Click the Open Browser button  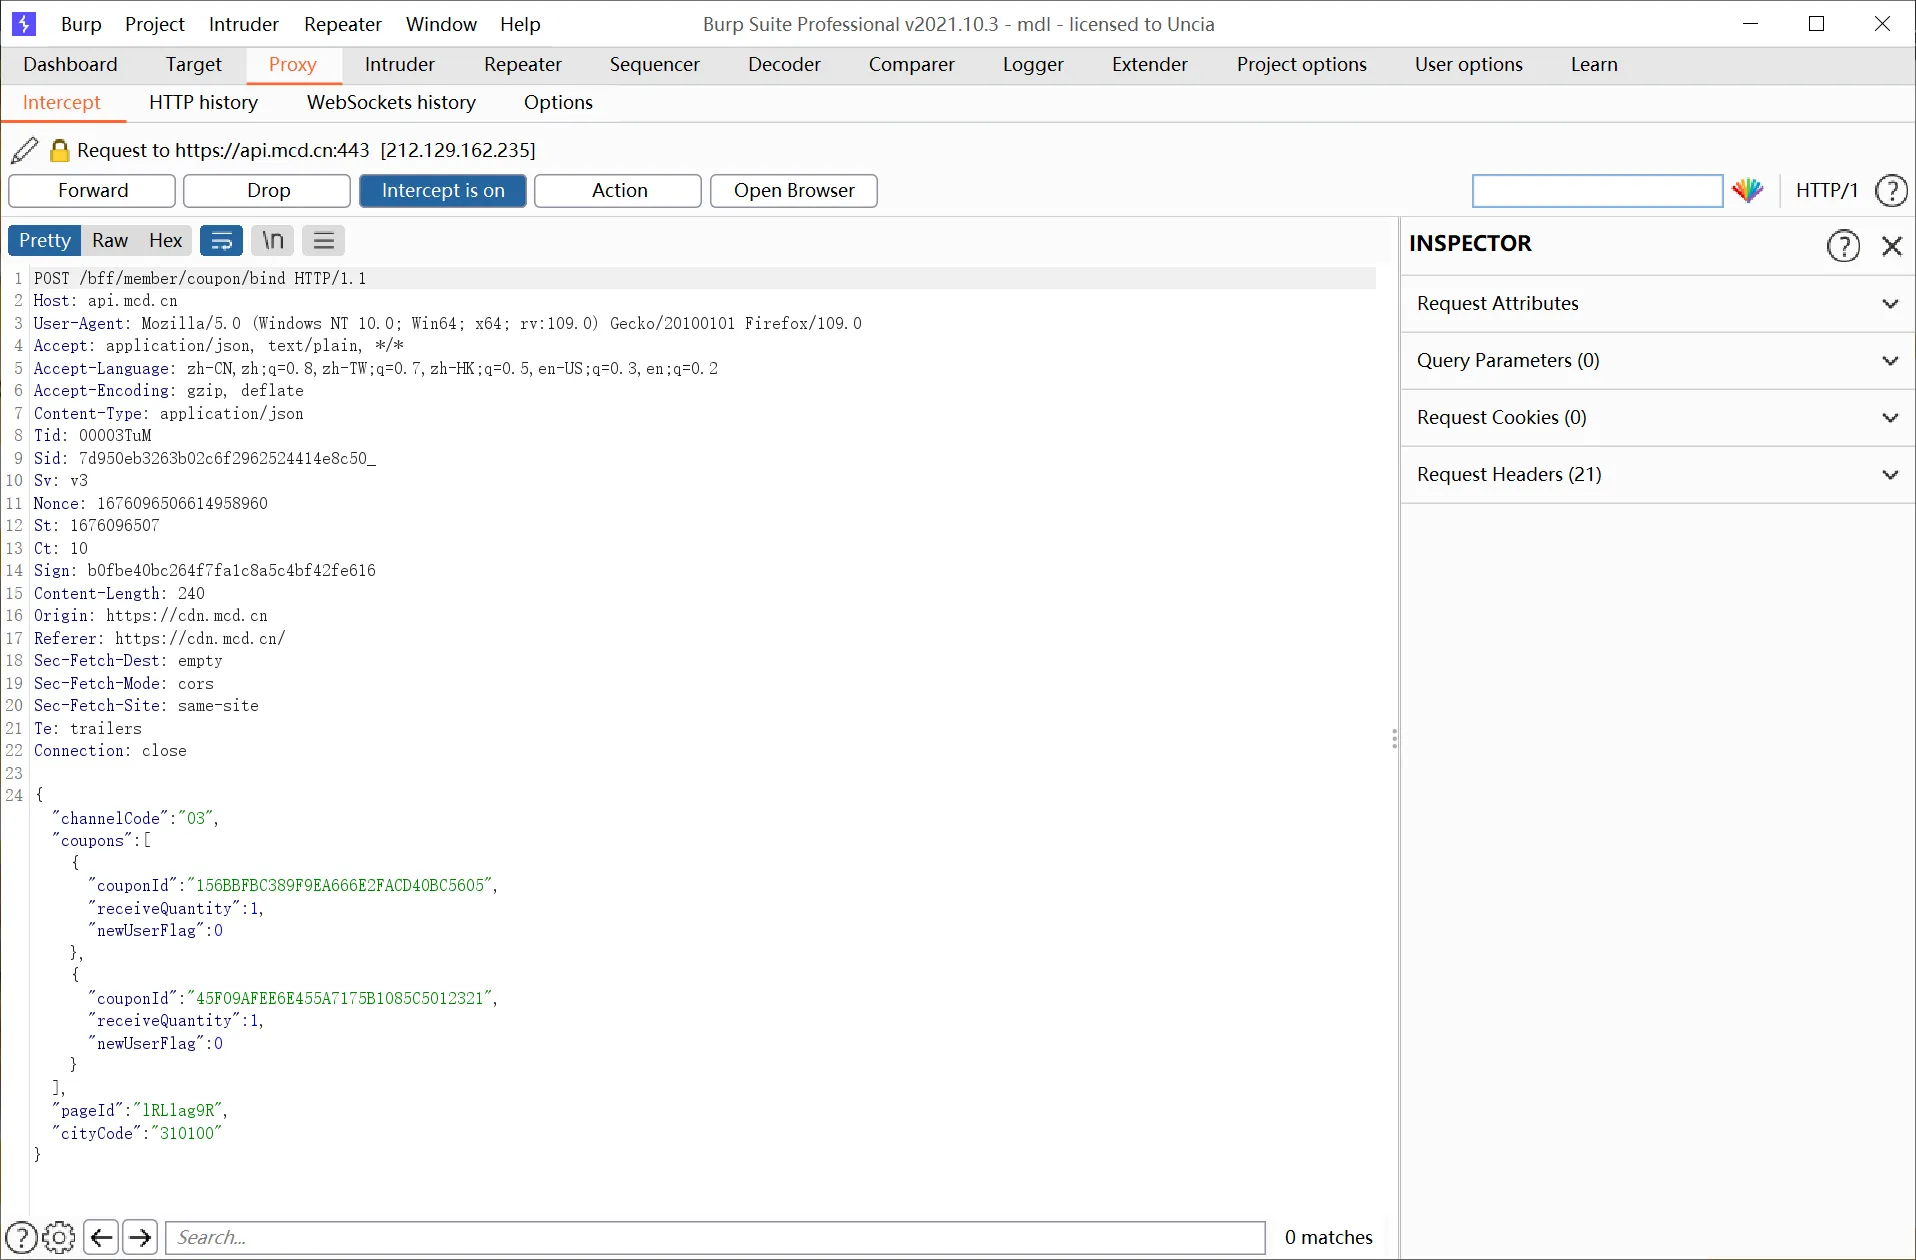tap(794, 191)
